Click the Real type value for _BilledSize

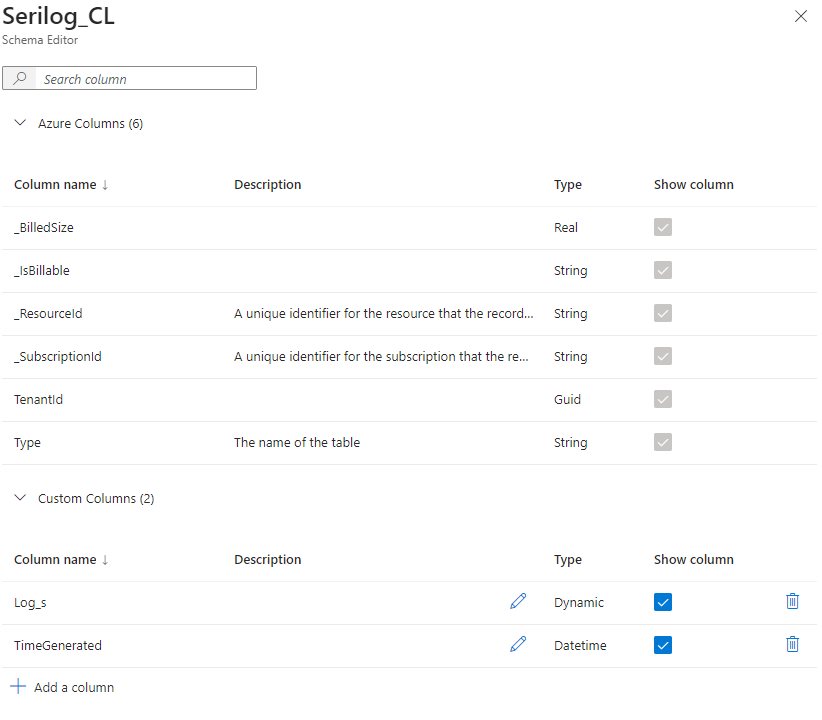pyautogui.click(x=566, y=228)
